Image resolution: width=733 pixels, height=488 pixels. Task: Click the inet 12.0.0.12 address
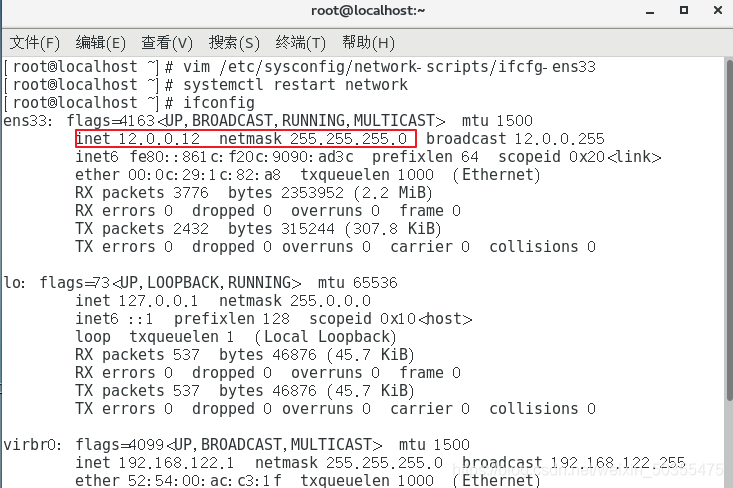[x=138, y=139]
